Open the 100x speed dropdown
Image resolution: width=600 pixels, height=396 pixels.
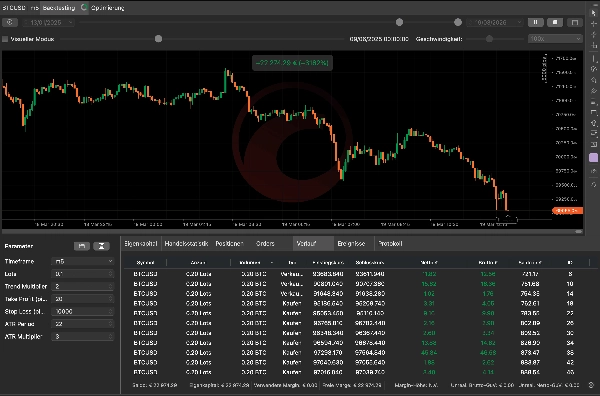point(555,39)
